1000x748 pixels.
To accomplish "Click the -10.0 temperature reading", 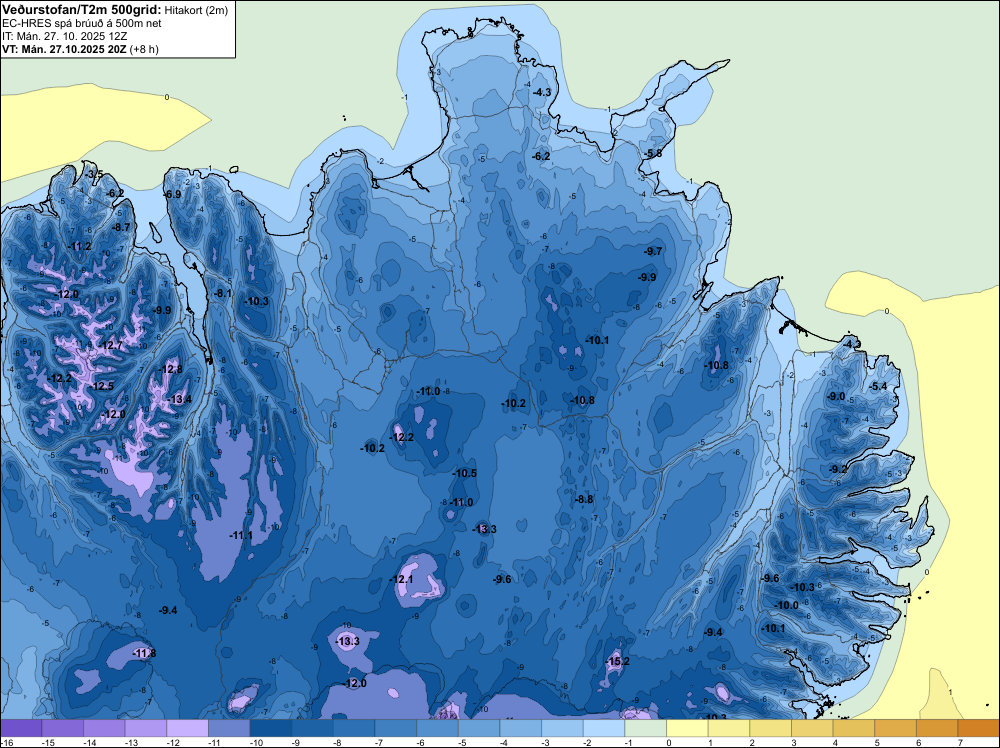I will [786, 605].
